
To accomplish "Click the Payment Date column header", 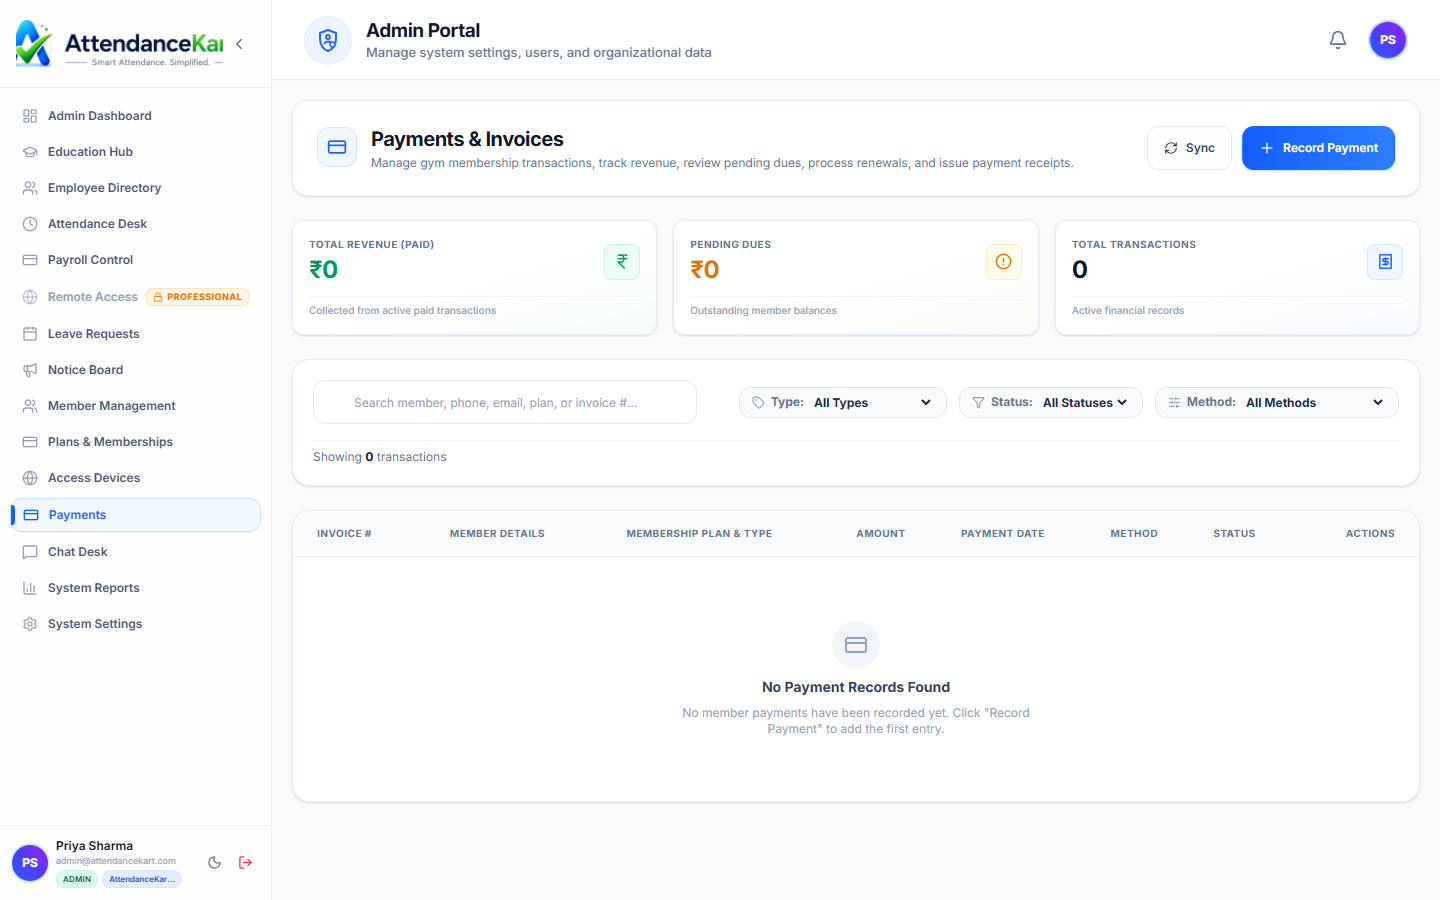I will click(x=1003, y=534).
